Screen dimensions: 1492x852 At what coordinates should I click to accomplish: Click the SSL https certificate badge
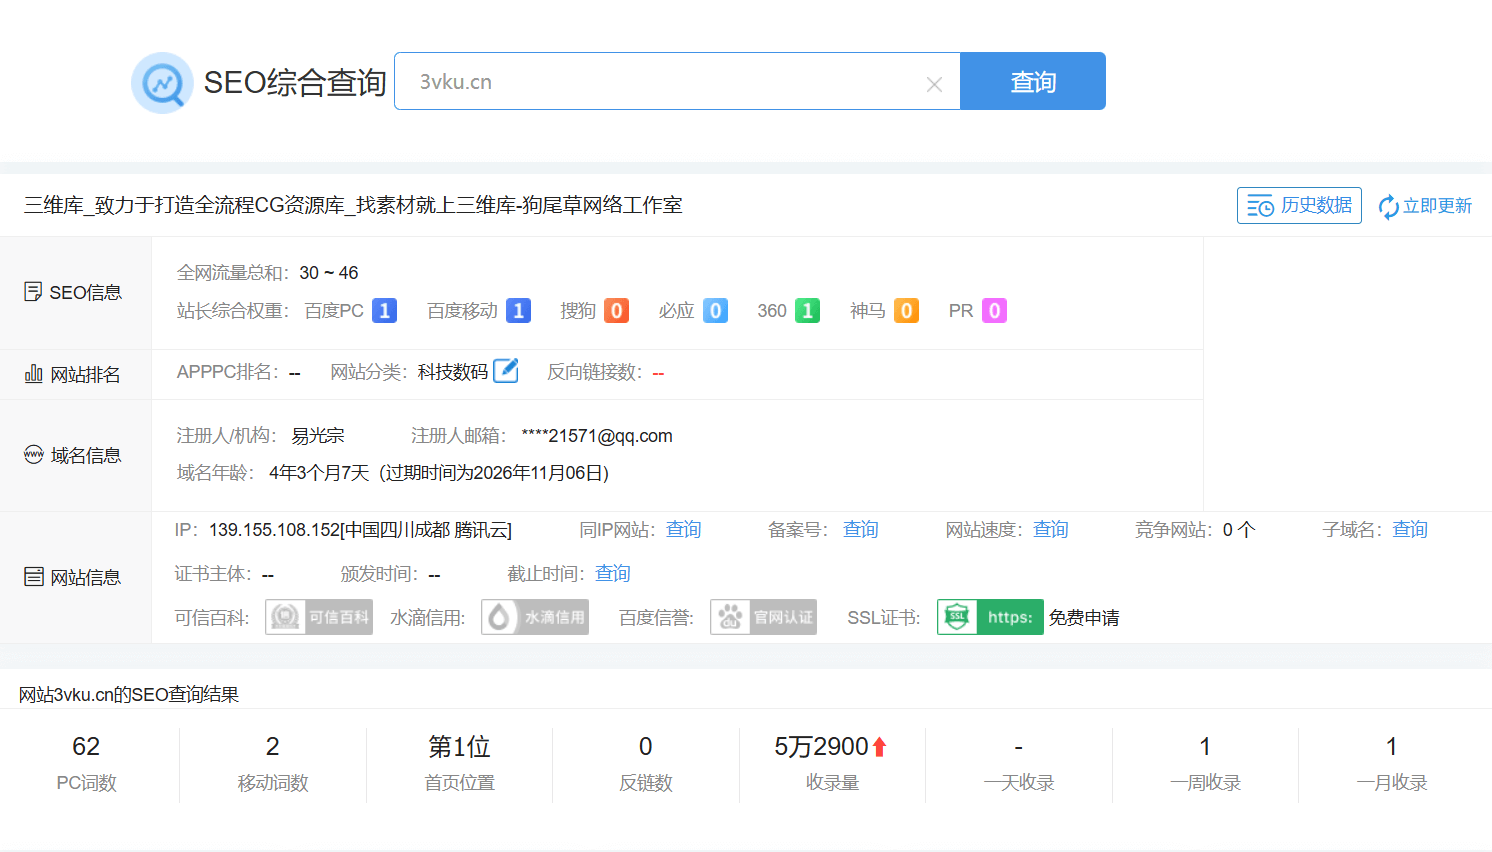(990, 617)
